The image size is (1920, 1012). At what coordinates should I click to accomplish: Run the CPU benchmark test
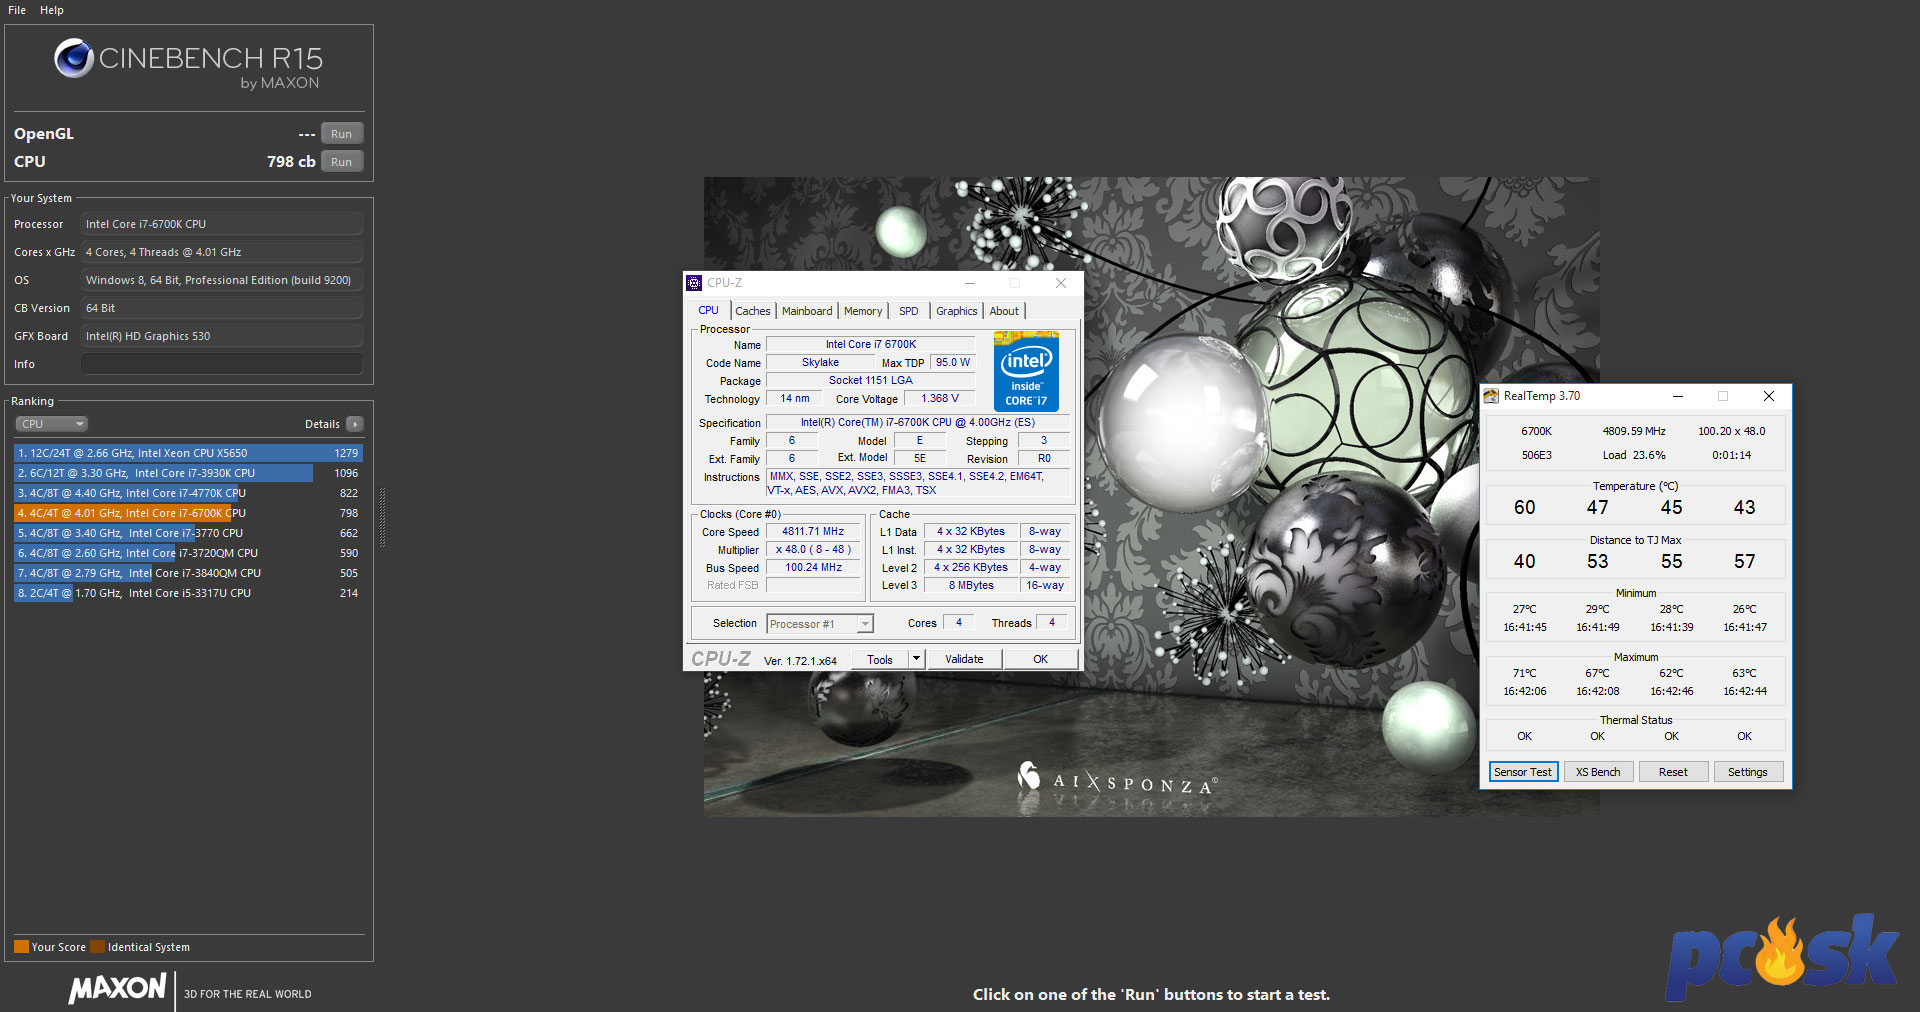pyautogui.click(x=342, y=162)
